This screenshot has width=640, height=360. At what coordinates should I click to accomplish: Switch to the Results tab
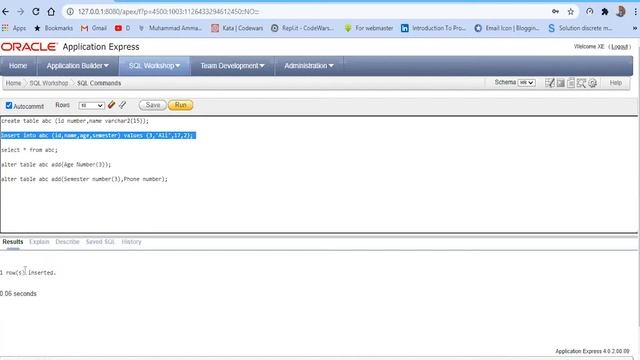[13, 242]
